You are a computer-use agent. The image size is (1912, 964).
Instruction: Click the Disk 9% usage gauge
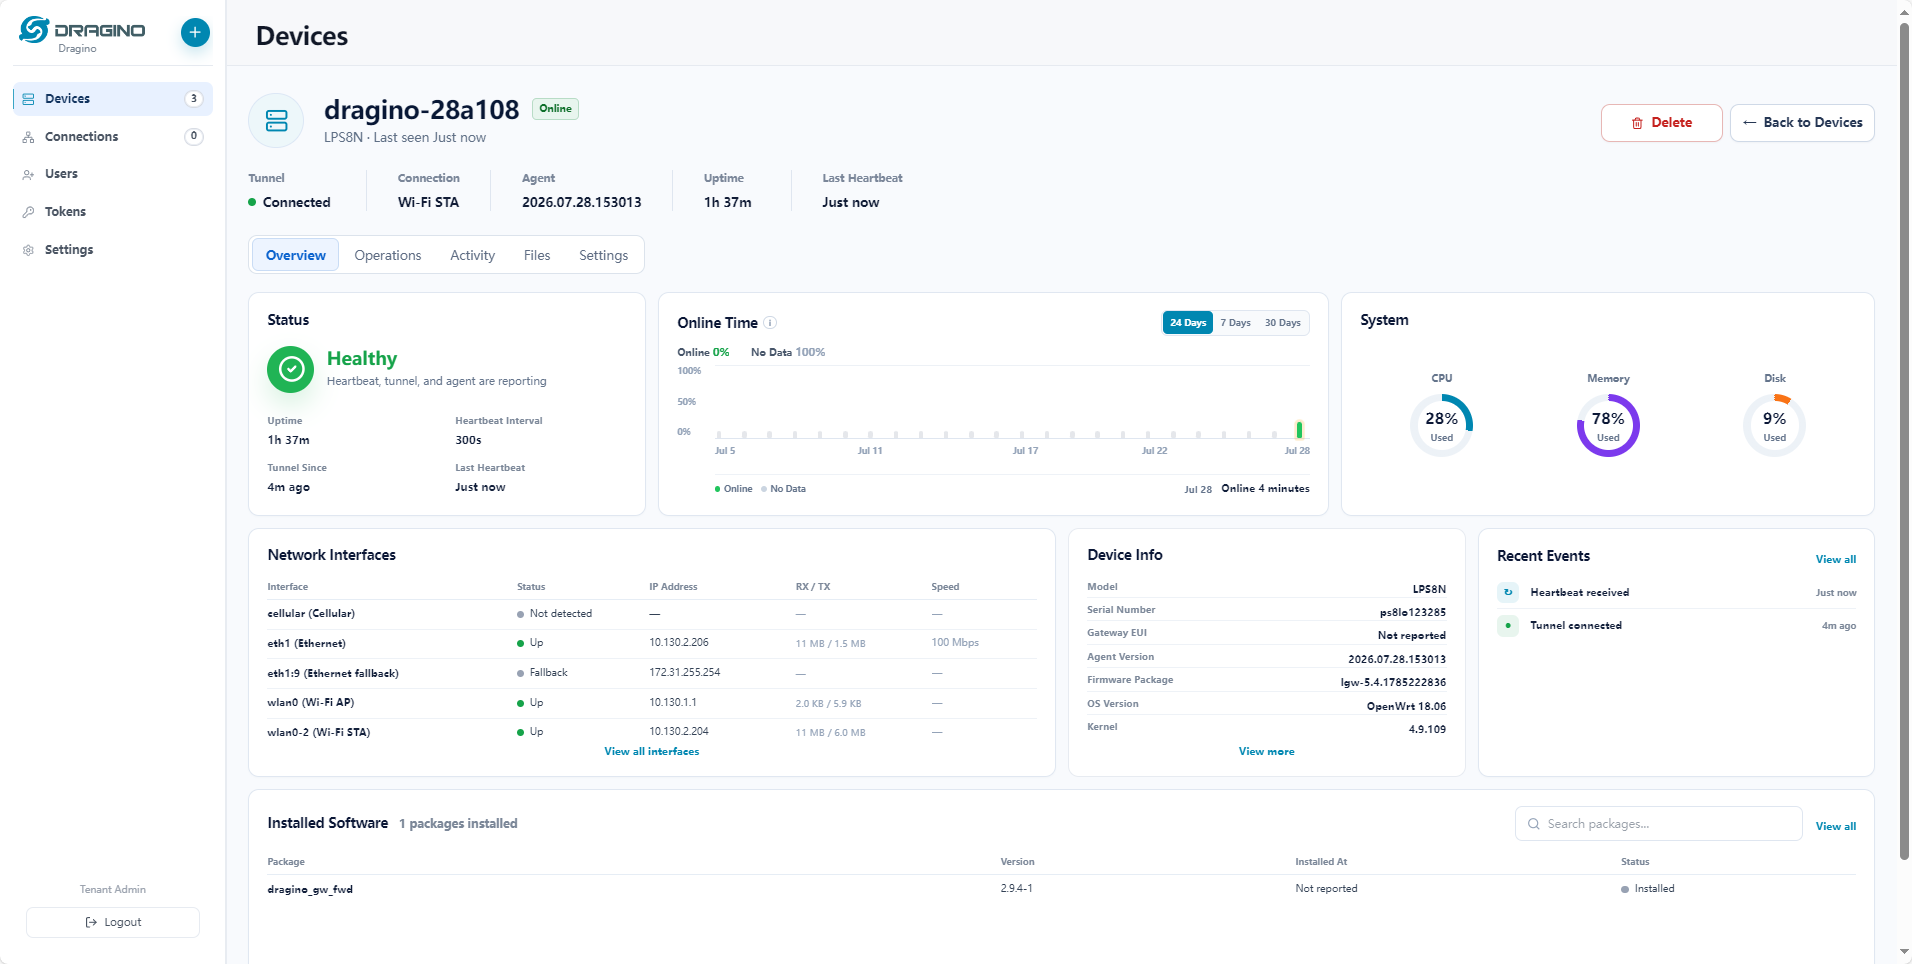pos(1775,425)
